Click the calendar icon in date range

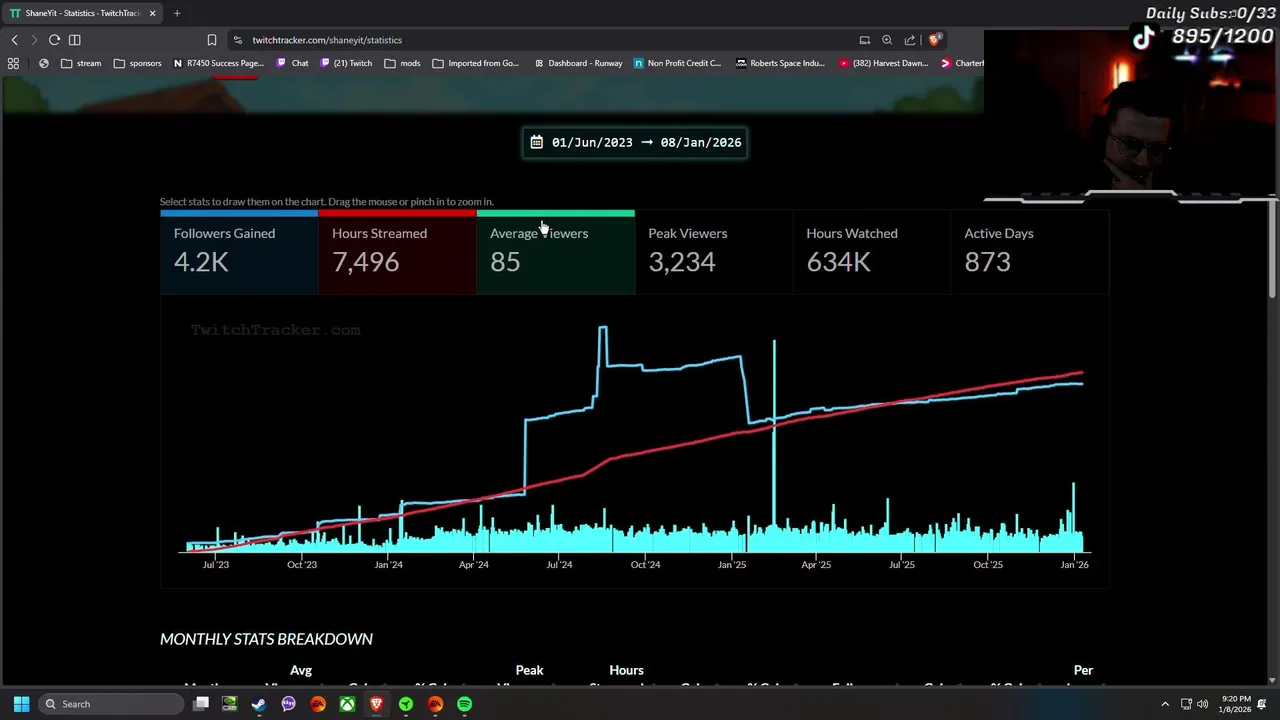coord(536,142)
